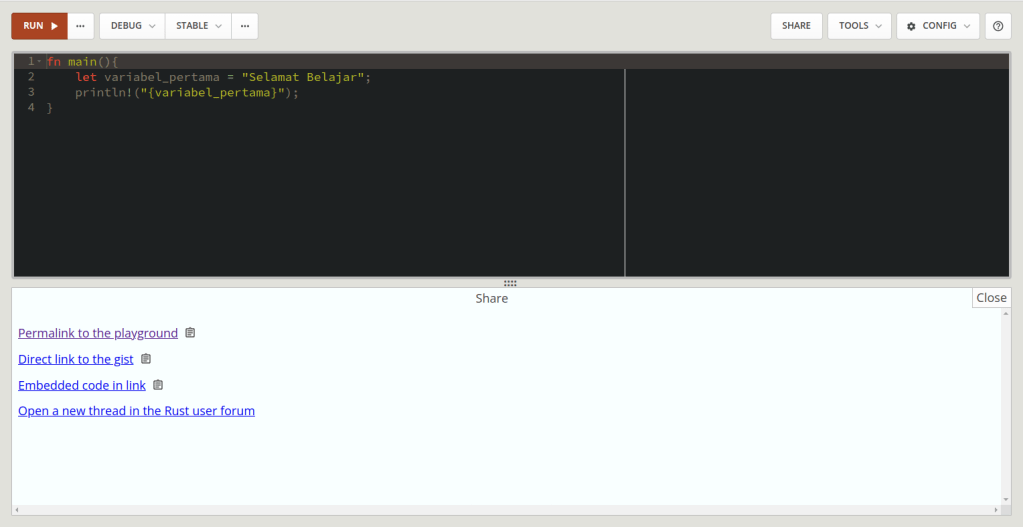Copy the playground permalink with clipboard icon
The height and width of the screenshot is (527, 1023).
[x=191, y=333]
